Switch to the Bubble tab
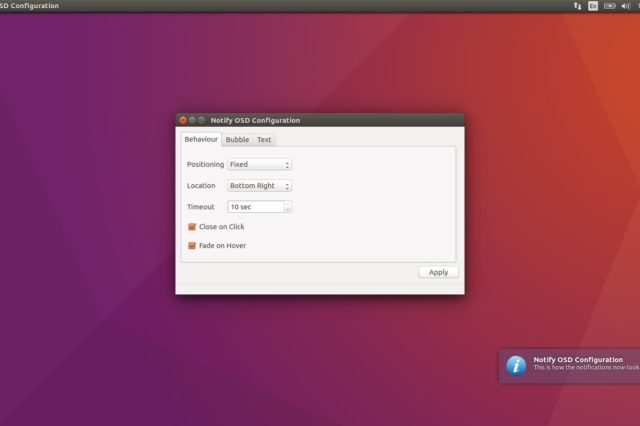The image size is (640, 426). tap(237, 140)
